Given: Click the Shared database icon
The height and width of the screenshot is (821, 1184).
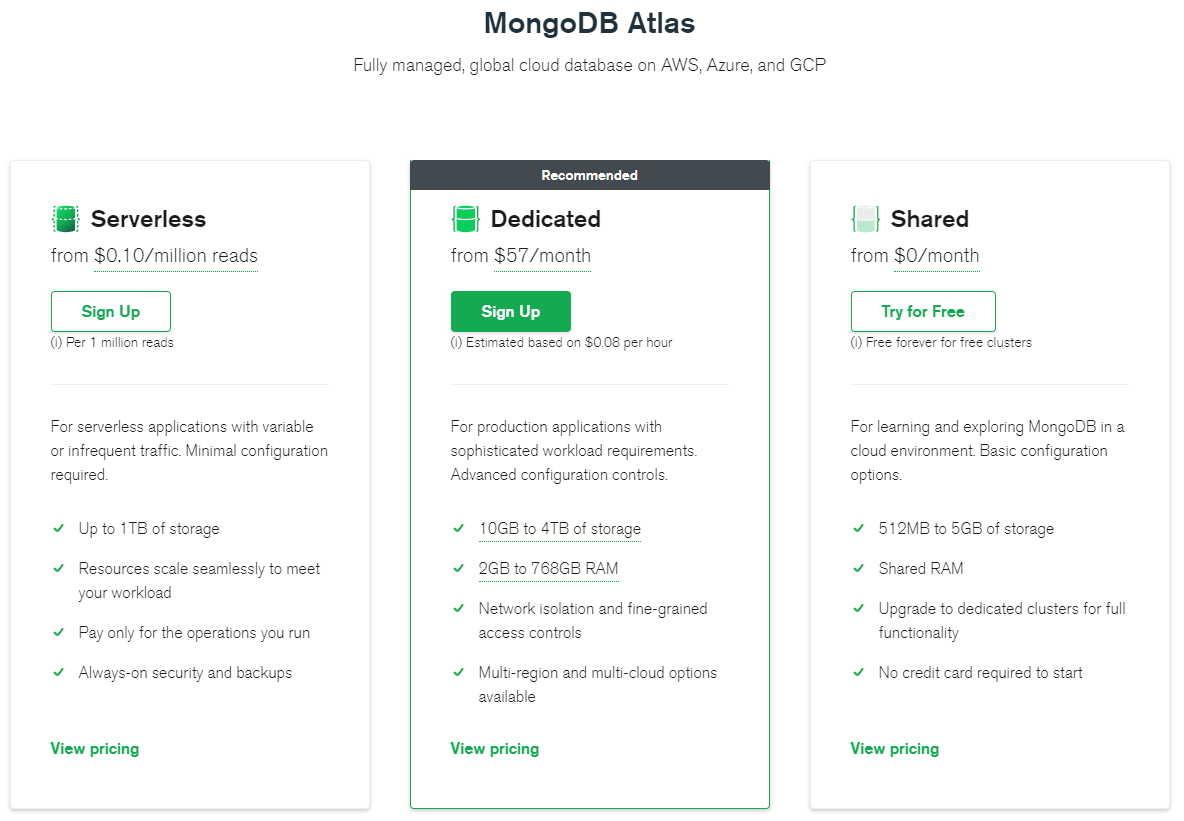Looking at the screenshot, I should point(864,218).
